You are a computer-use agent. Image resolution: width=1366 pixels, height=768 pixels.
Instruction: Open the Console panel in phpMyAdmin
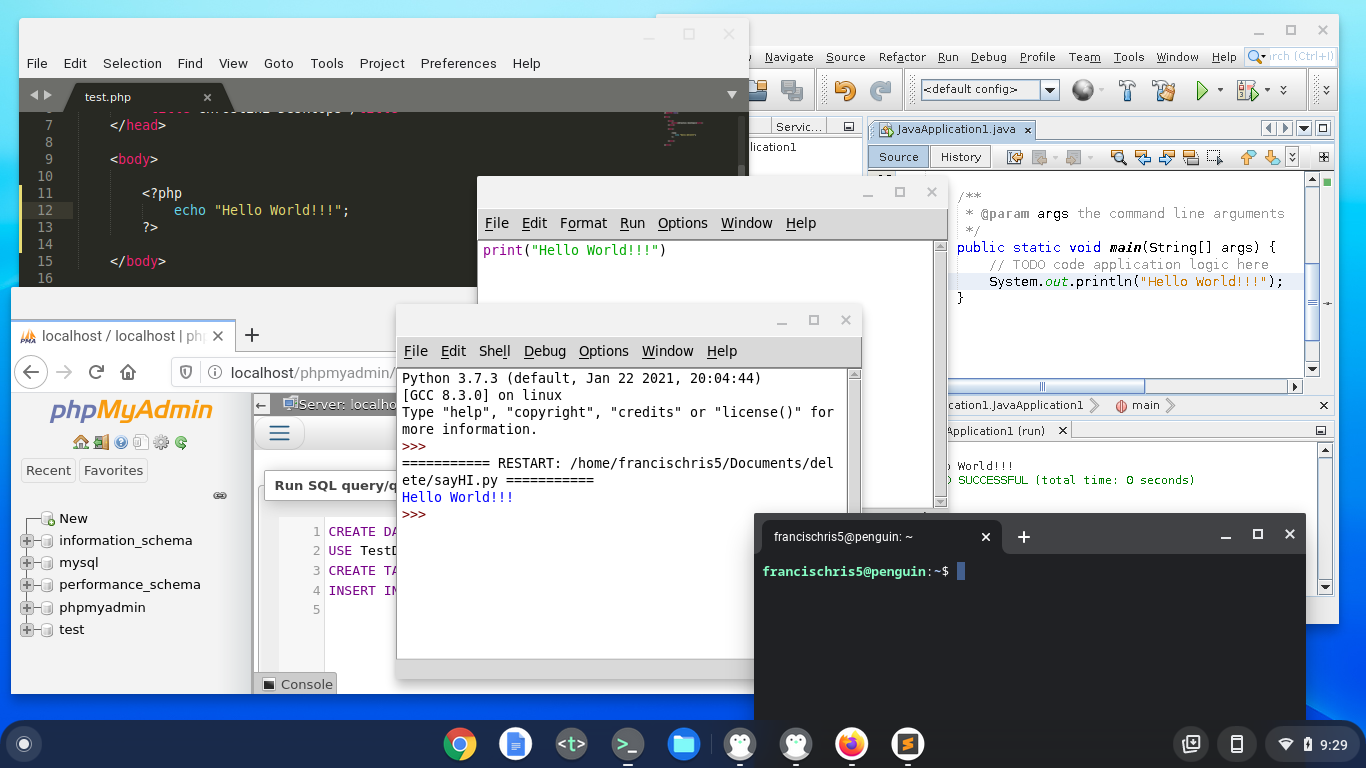(x=297, y=684)
